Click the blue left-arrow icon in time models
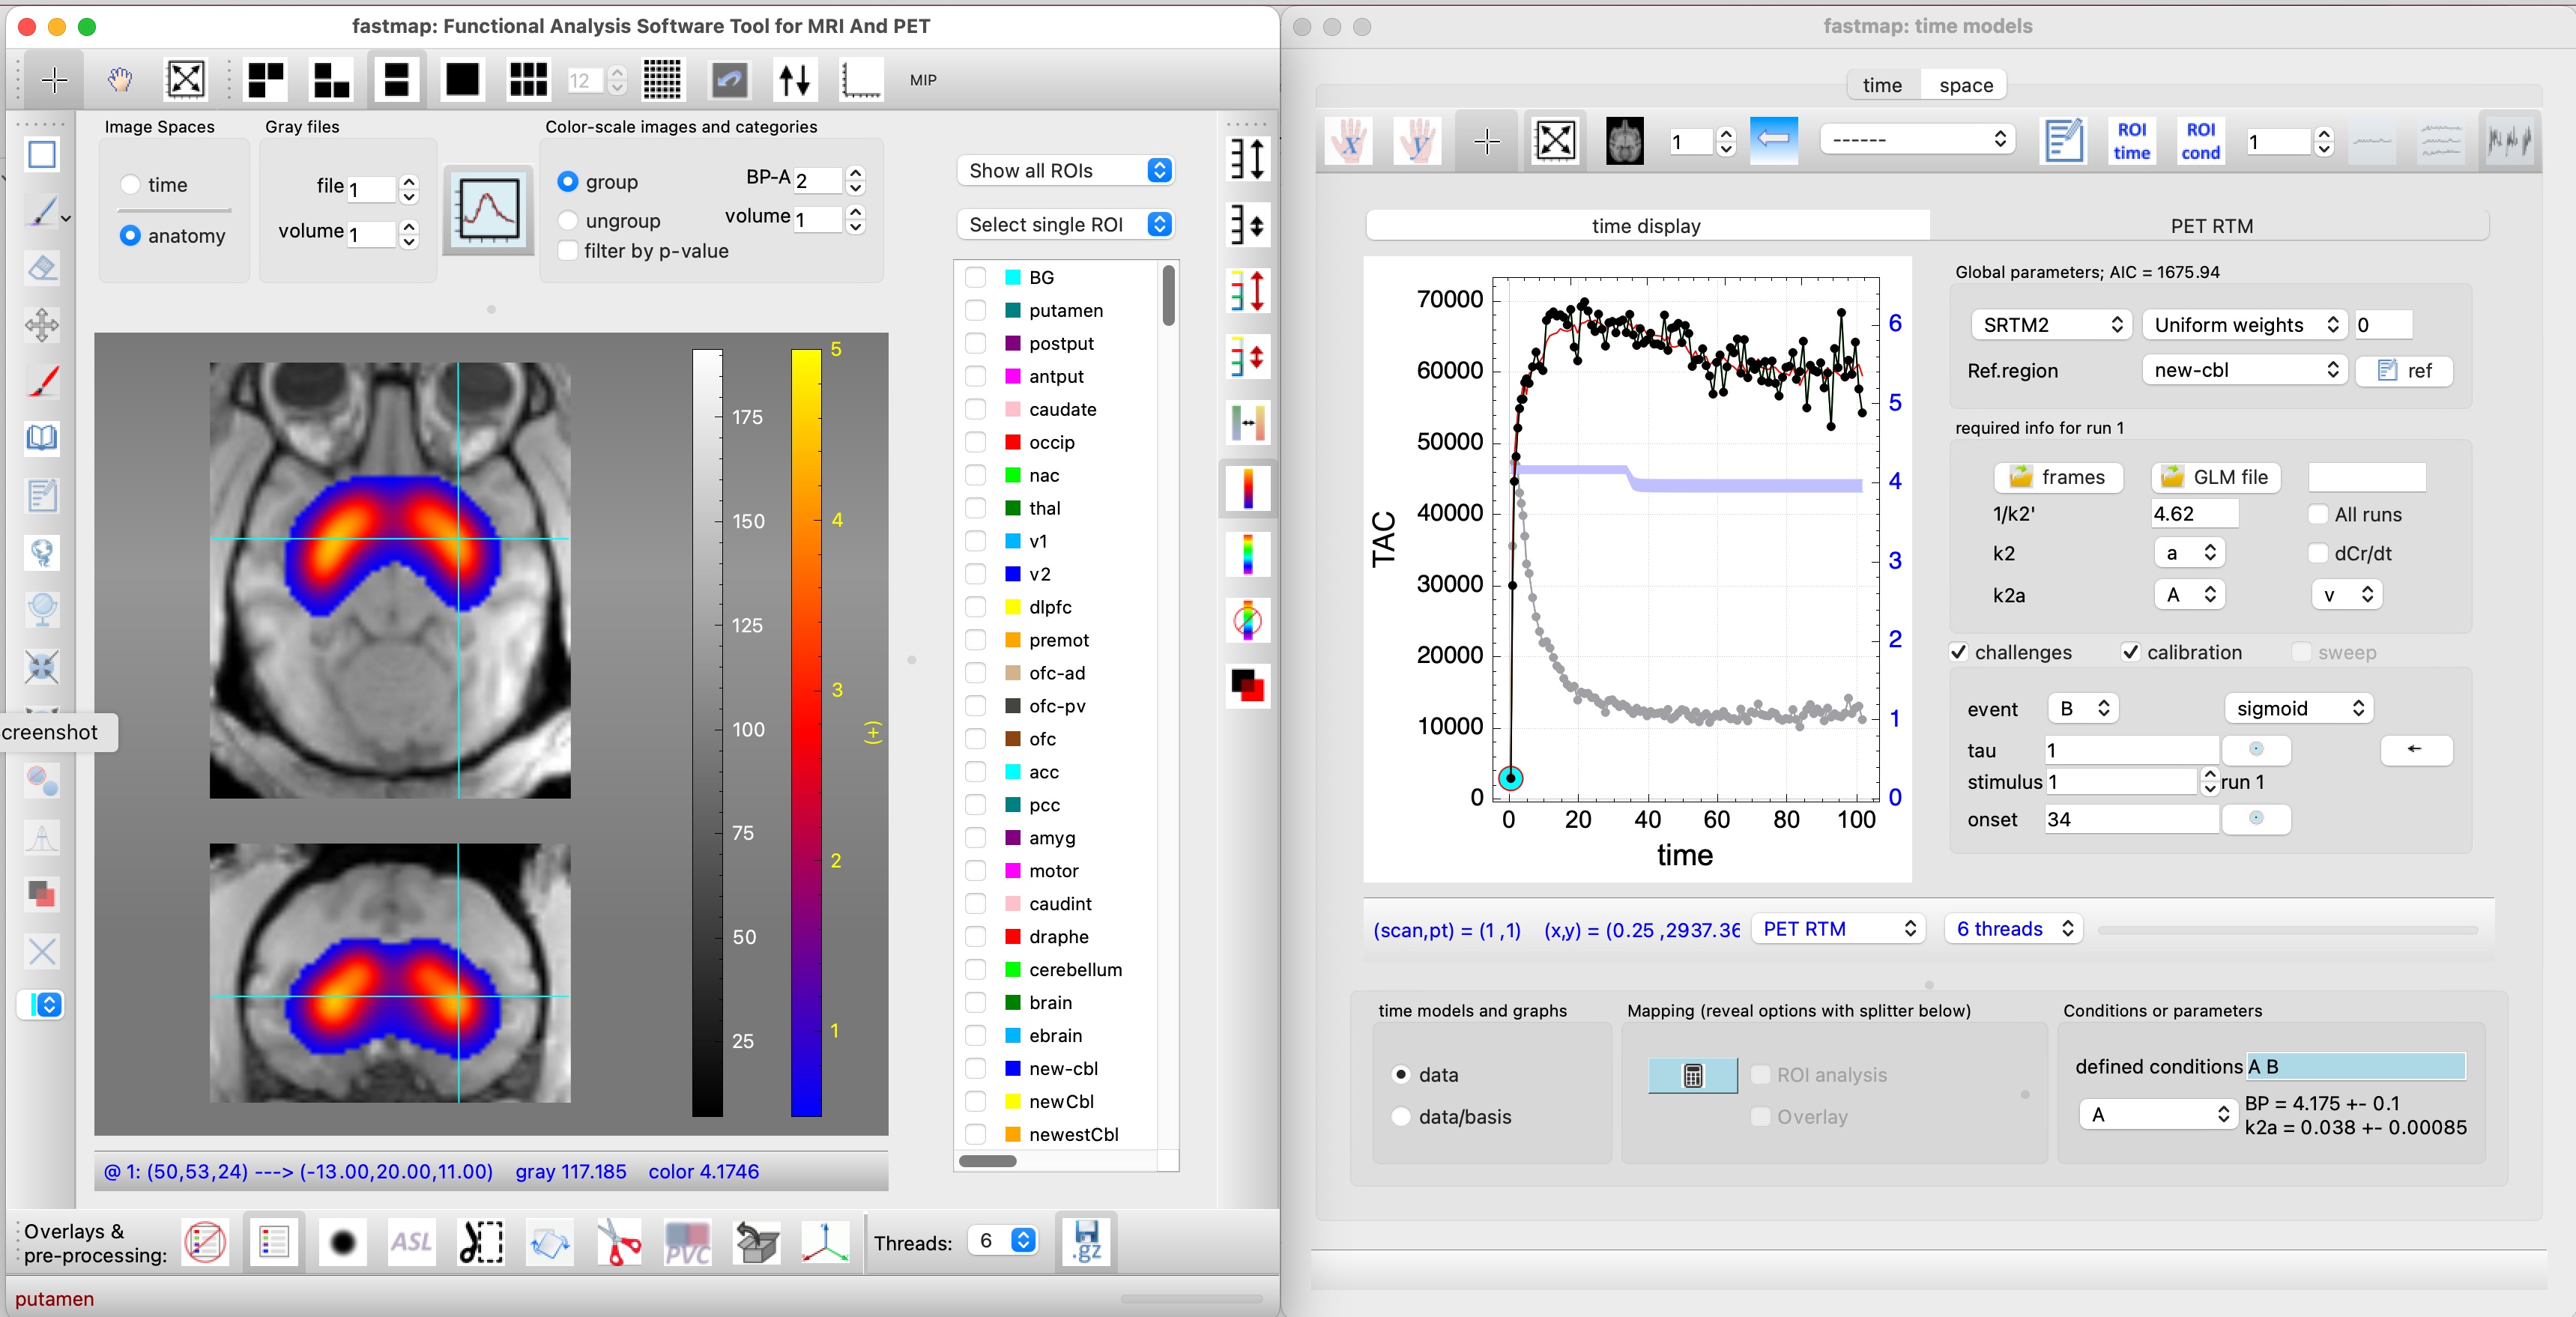 [x=1773, y=139]
